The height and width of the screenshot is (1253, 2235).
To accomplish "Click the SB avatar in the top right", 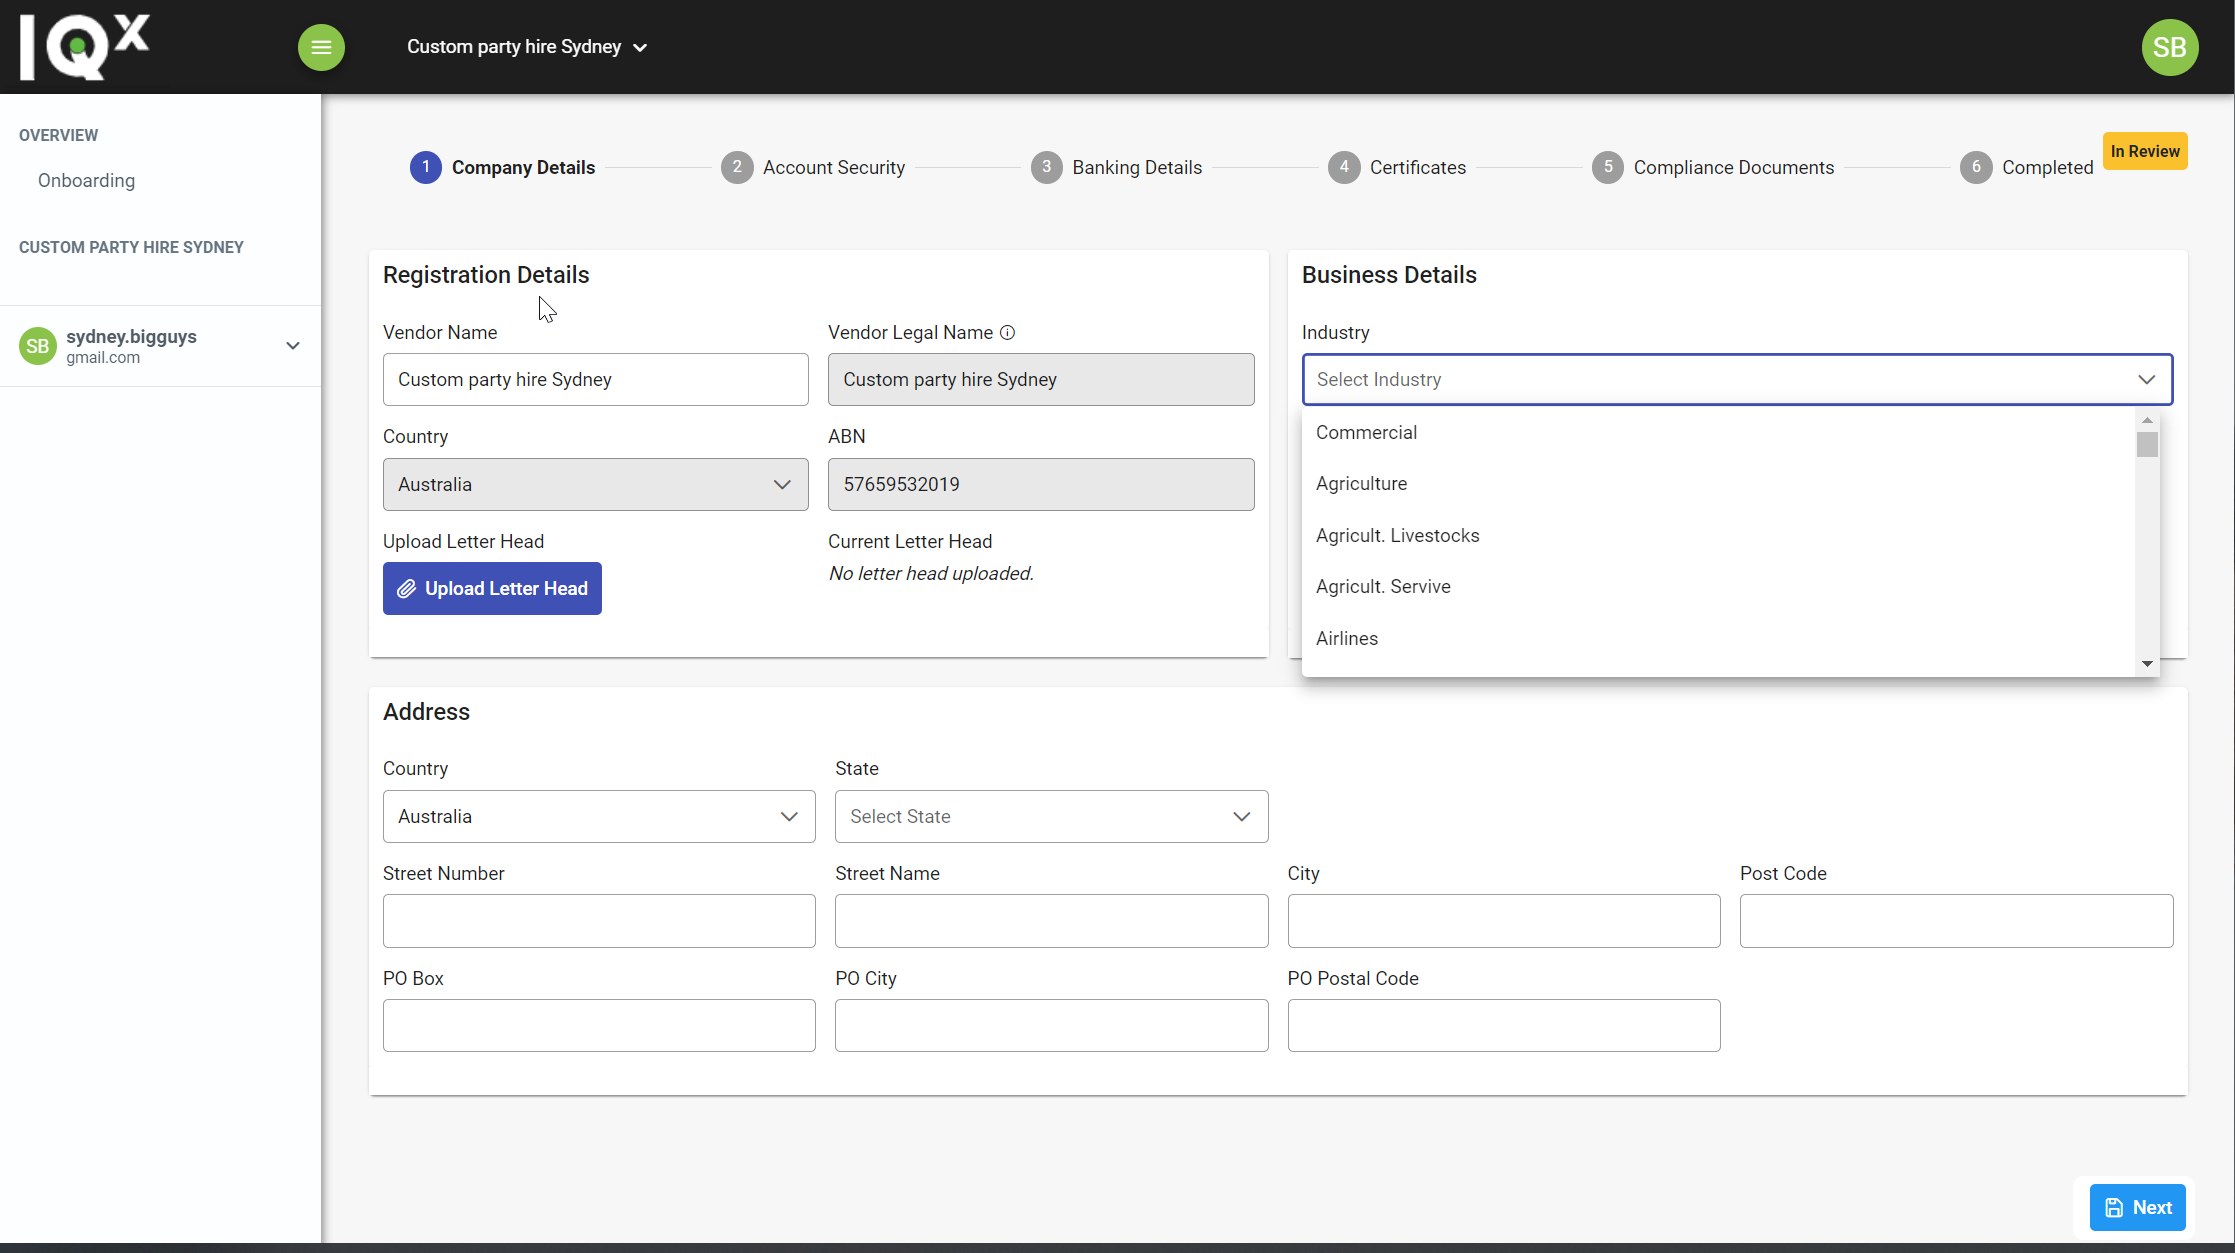I will pos(2169,46).
